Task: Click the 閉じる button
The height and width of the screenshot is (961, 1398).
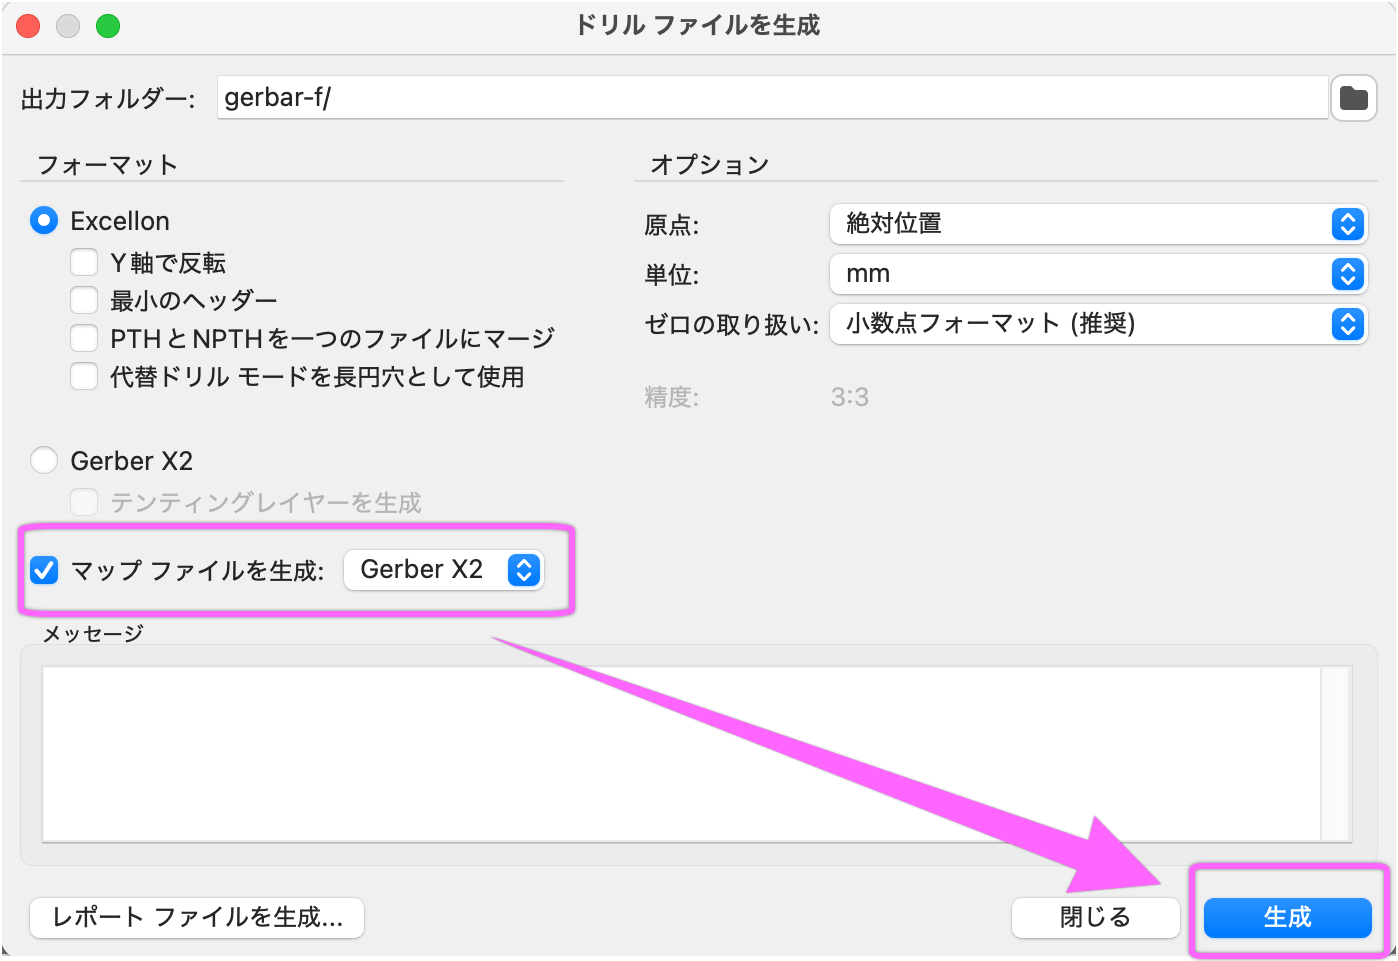Action: (x=1096, y=917)
